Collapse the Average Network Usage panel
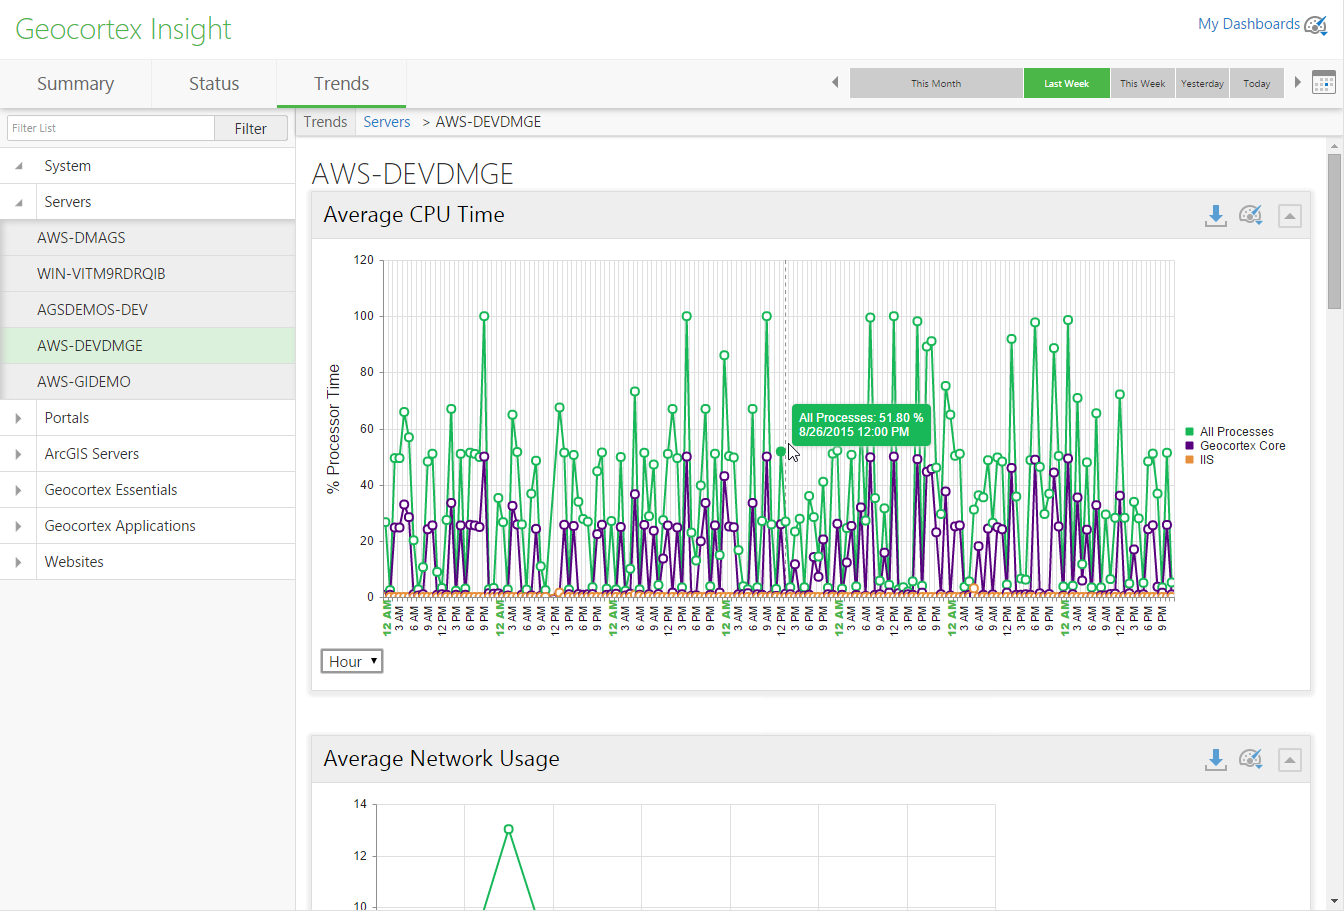 1290,760
